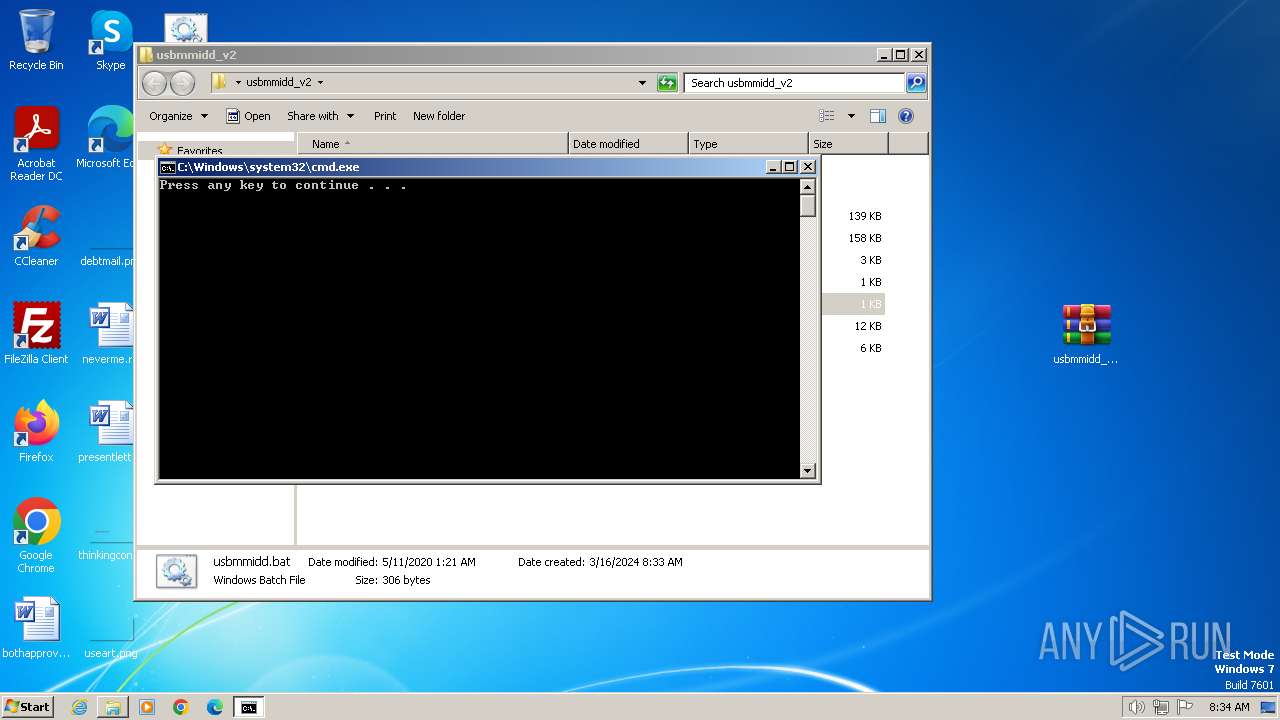Expand the Share with dropdown

point(320,116)
